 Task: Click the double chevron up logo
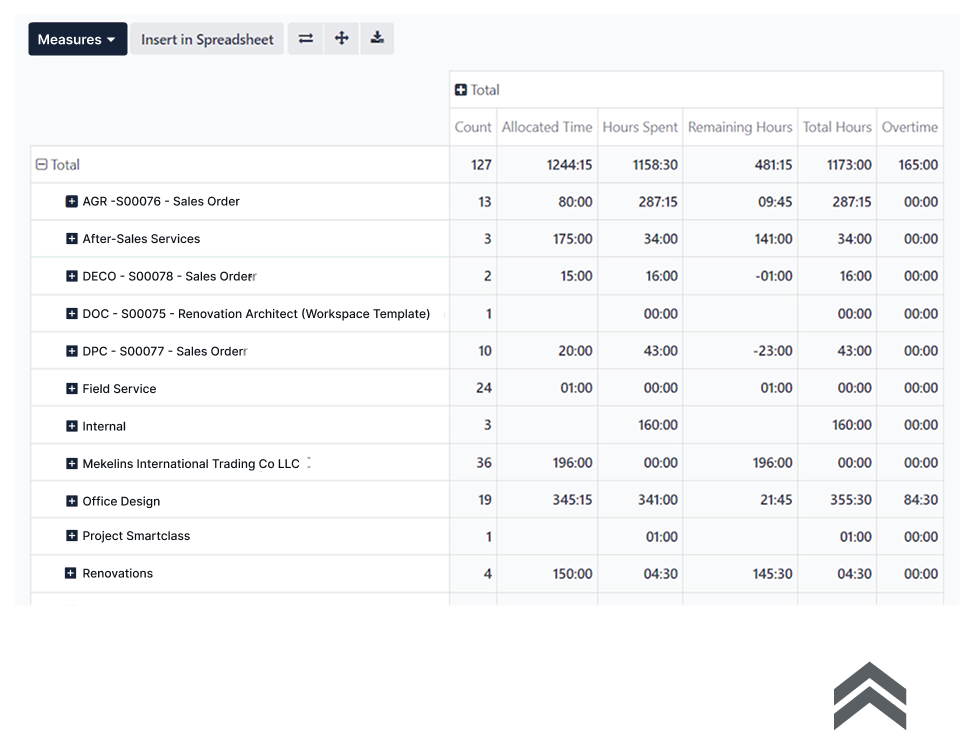[870, 695]
